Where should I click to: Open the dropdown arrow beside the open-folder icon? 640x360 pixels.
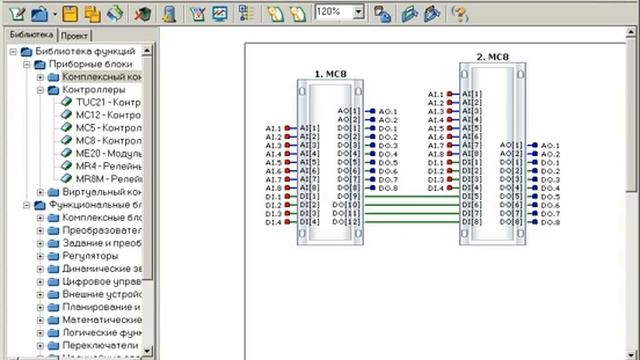pyautogui.click(x=55, y=14)
